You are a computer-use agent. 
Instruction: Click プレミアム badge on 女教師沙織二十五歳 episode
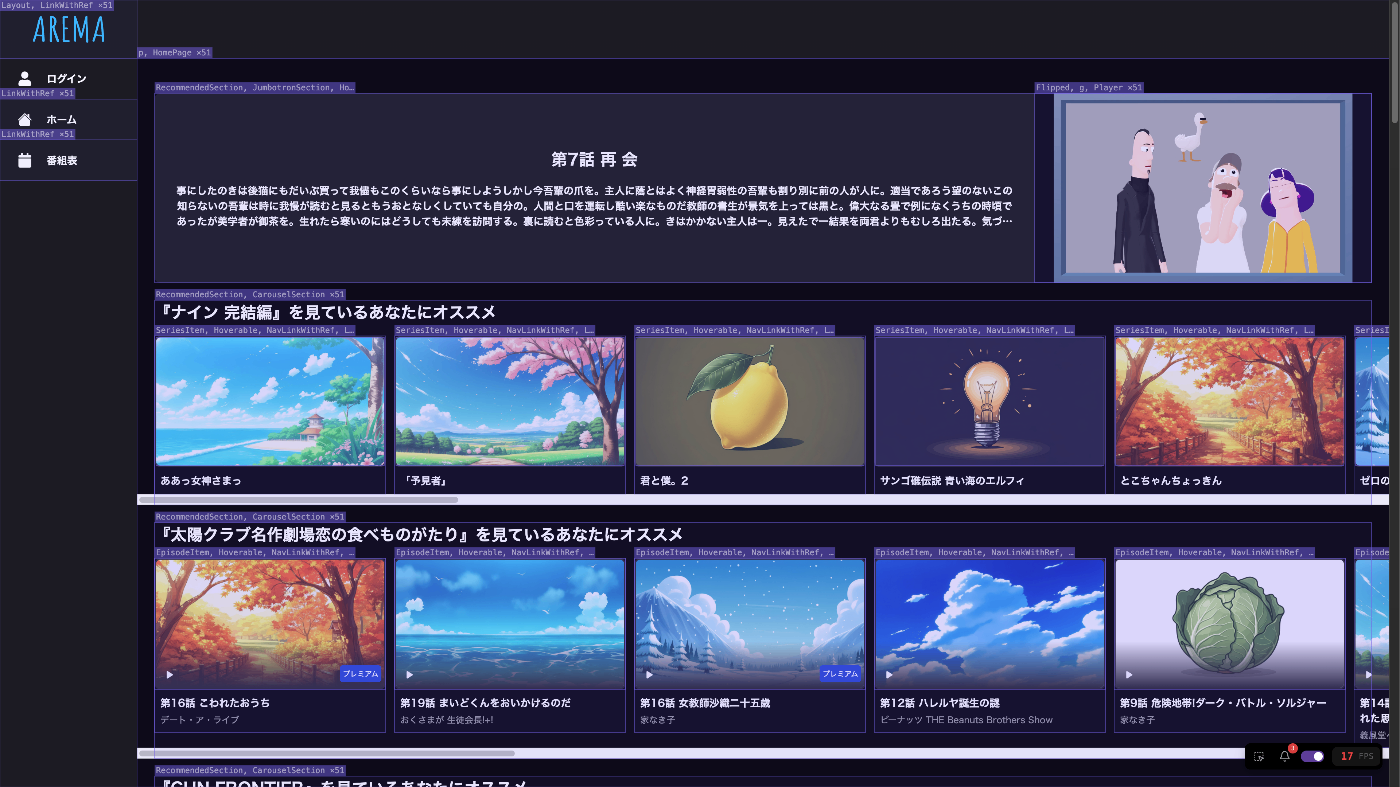(841, 674)
